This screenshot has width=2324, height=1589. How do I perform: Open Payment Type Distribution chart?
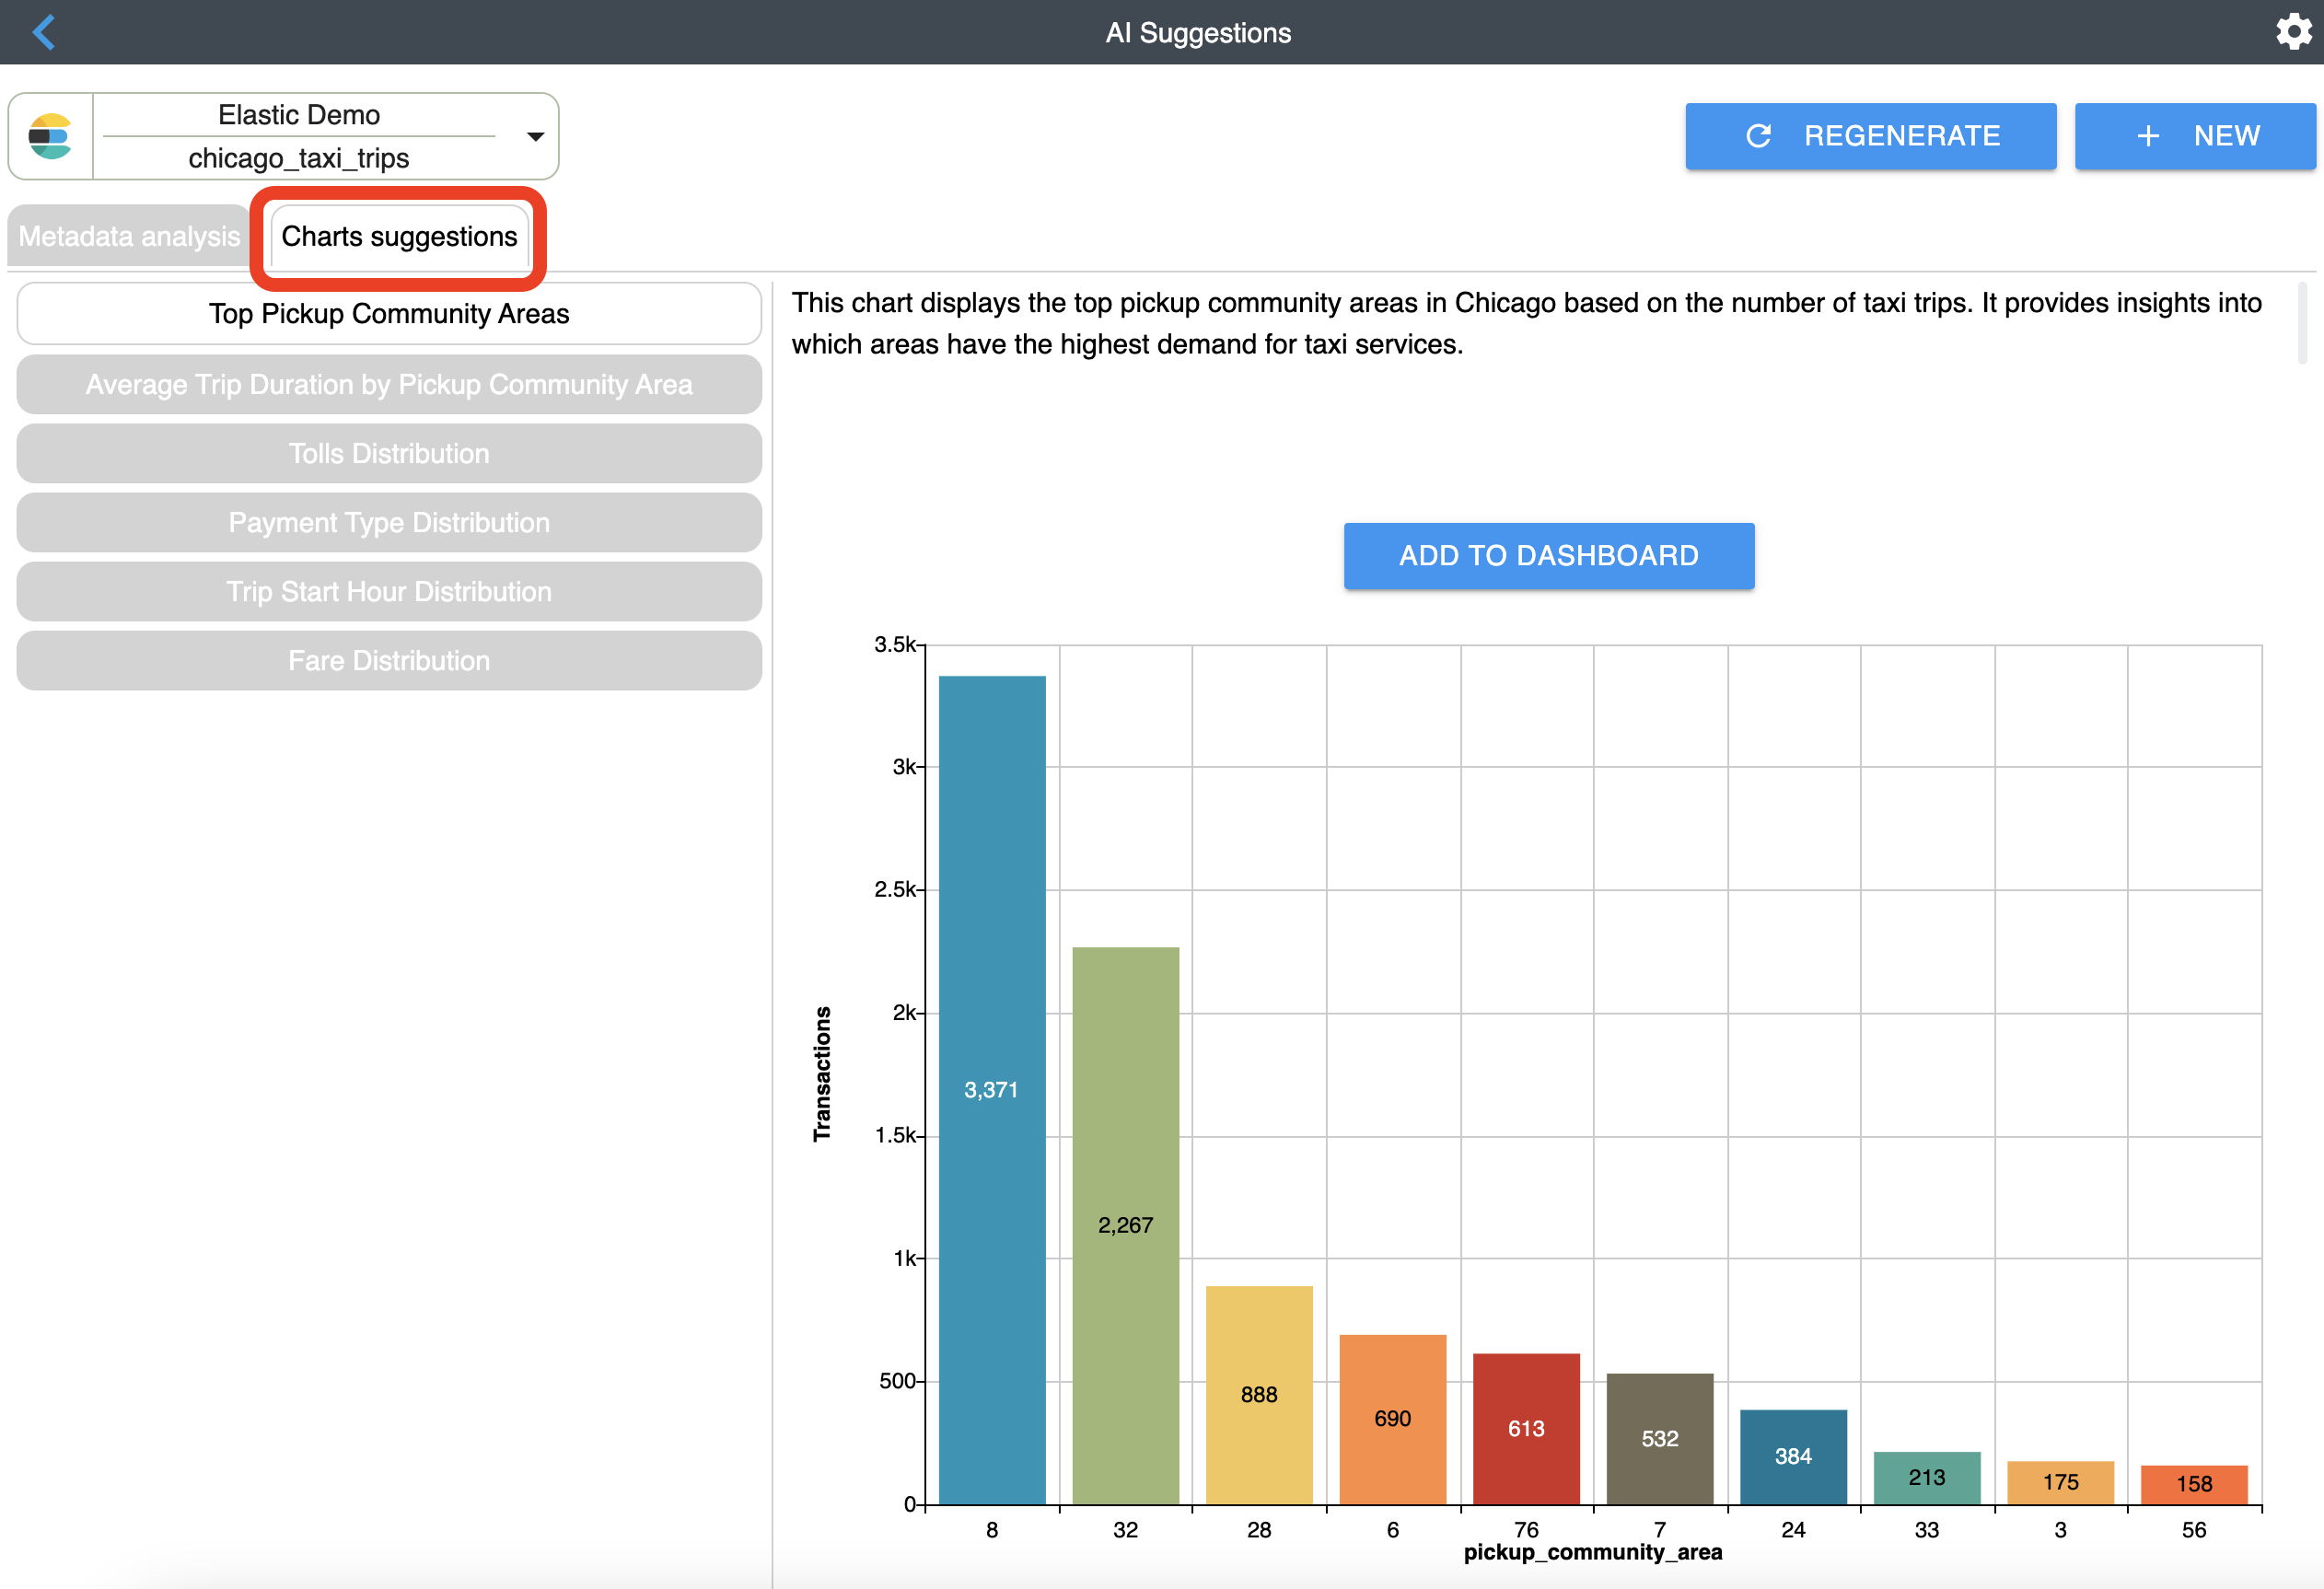coord(389,522)
